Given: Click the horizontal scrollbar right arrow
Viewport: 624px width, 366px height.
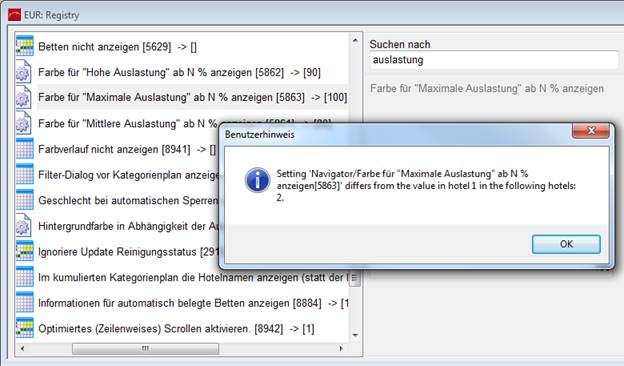Looking at the screenshot, I should pyautogui.click(x=341, y=348).
